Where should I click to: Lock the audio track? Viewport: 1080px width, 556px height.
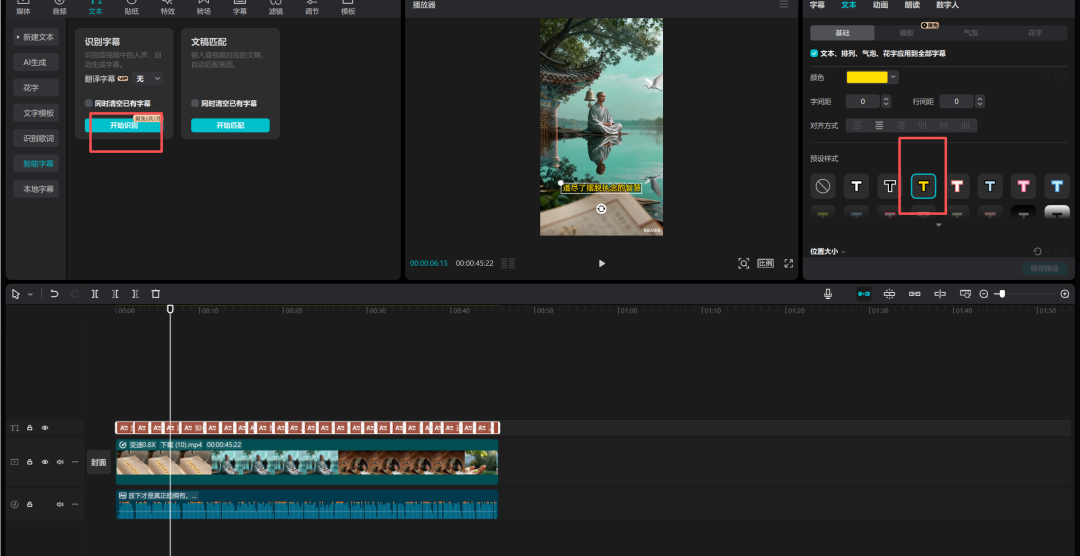(x=30, y=504)
